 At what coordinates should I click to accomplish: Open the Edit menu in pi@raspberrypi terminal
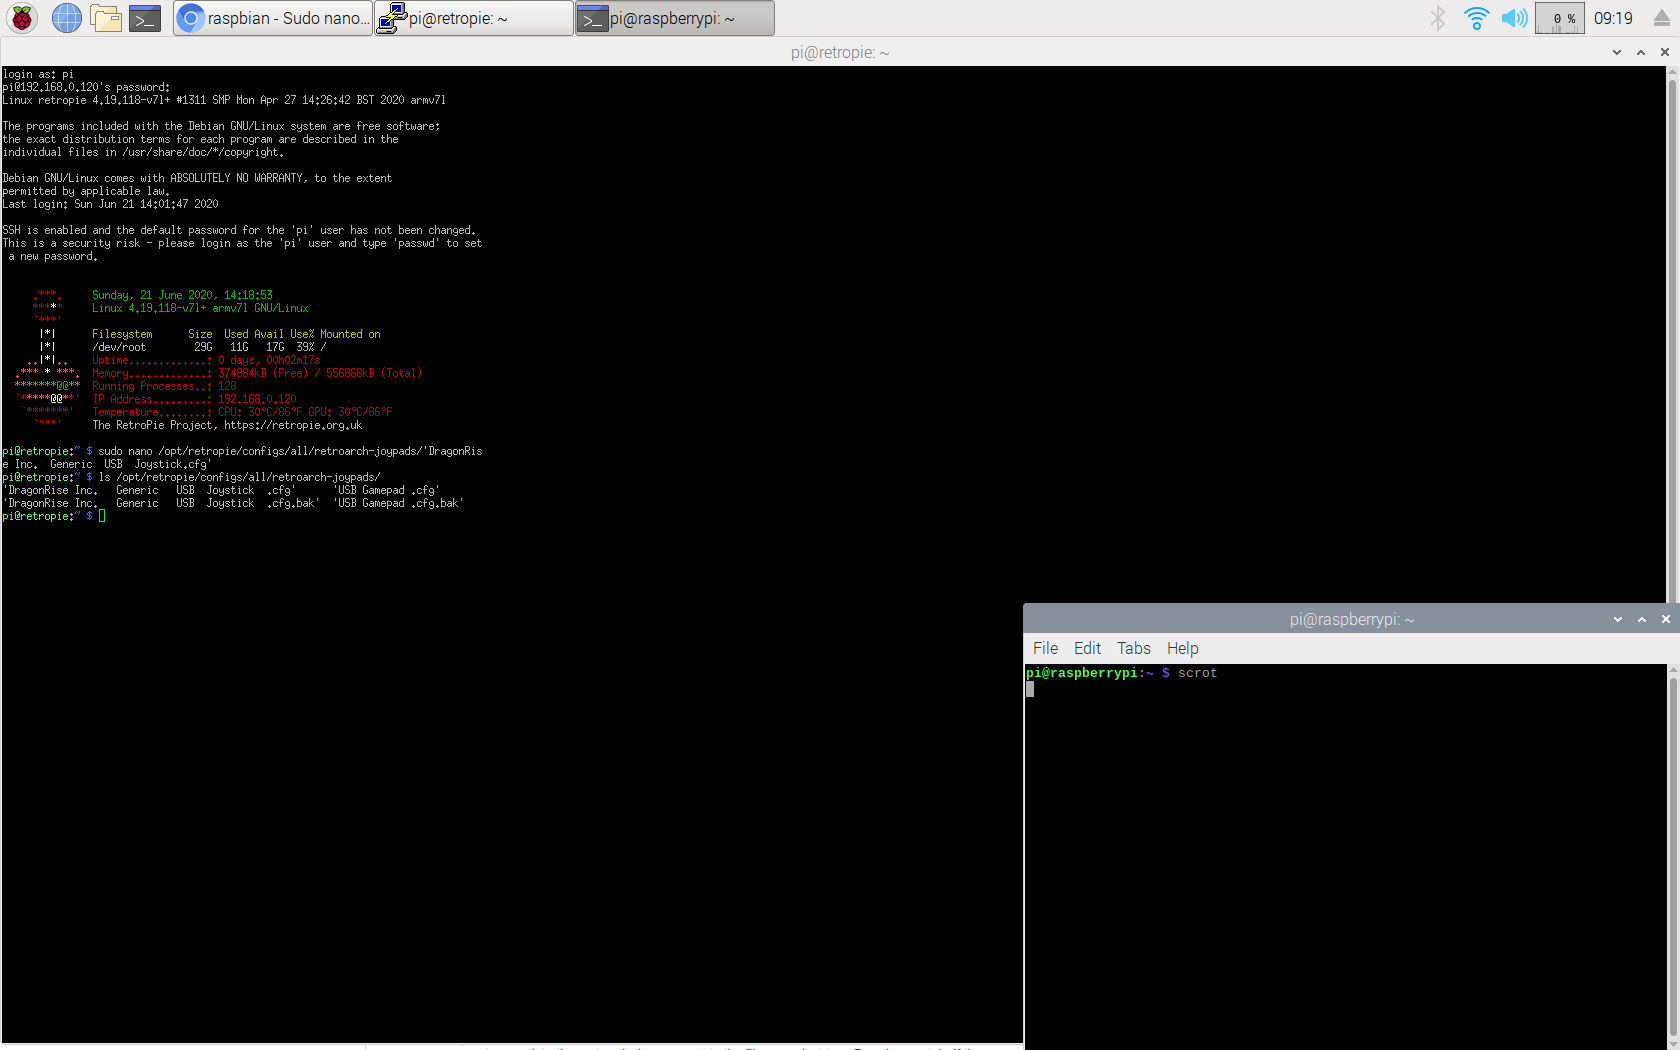tap(1087, 648)
